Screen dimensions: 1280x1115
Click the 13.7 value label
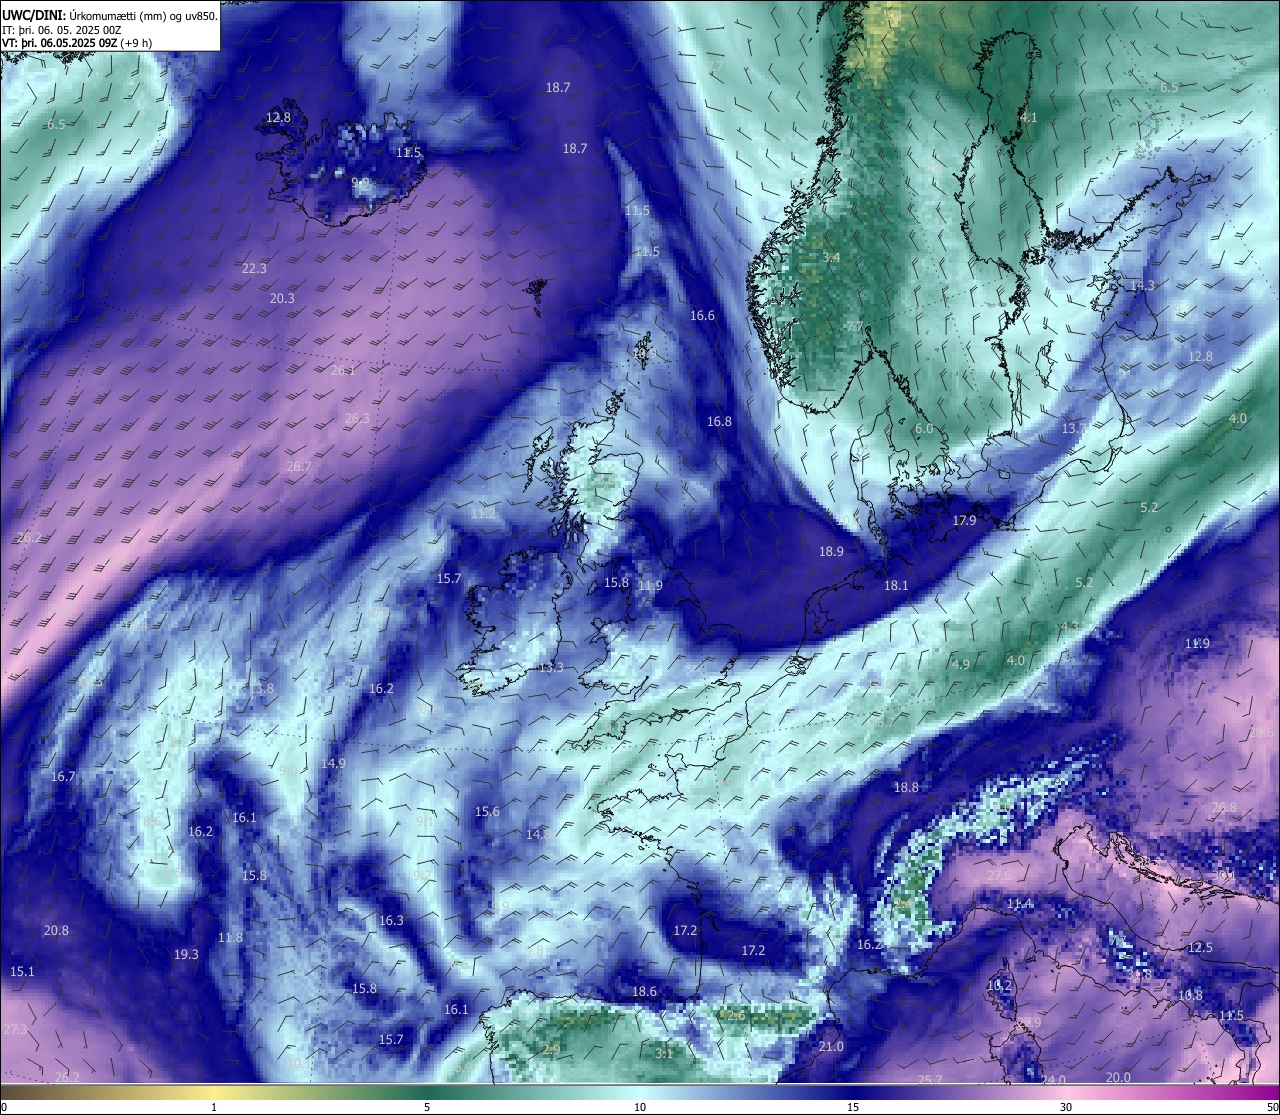click(1073, 428)
